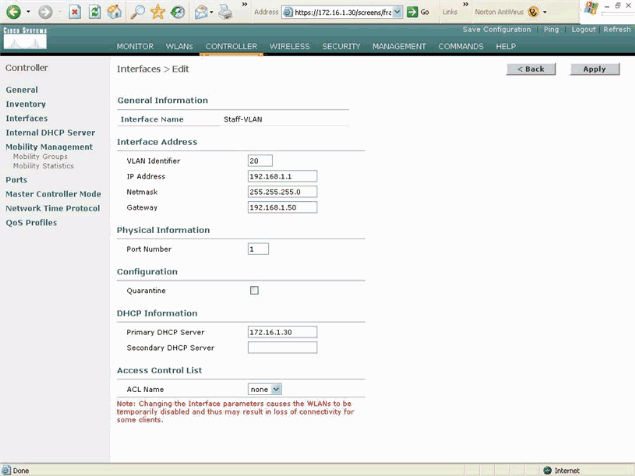
Task: Click the browser Refresh page icon
Action: tap(95, 12)
